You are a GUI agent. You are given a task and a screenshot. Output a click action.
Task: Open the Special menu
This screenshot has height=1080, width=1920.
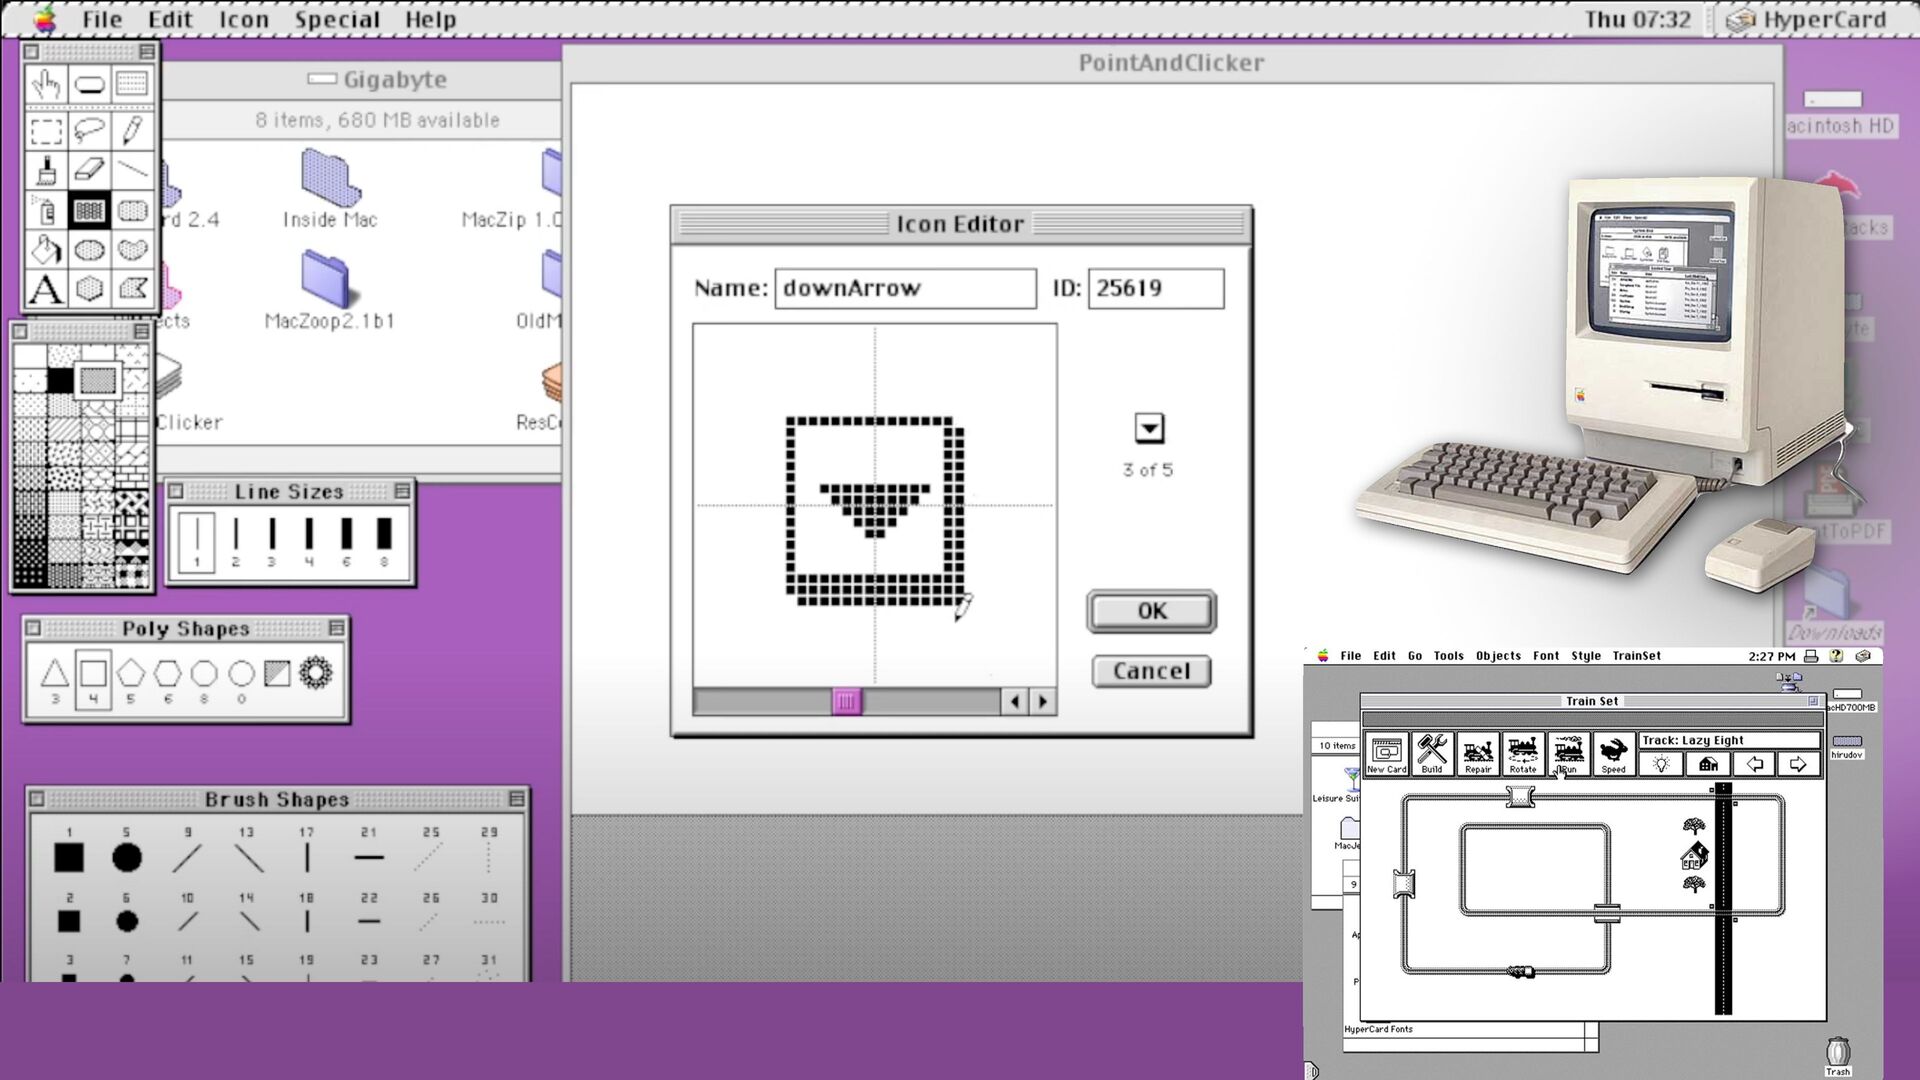coord(337,20)
